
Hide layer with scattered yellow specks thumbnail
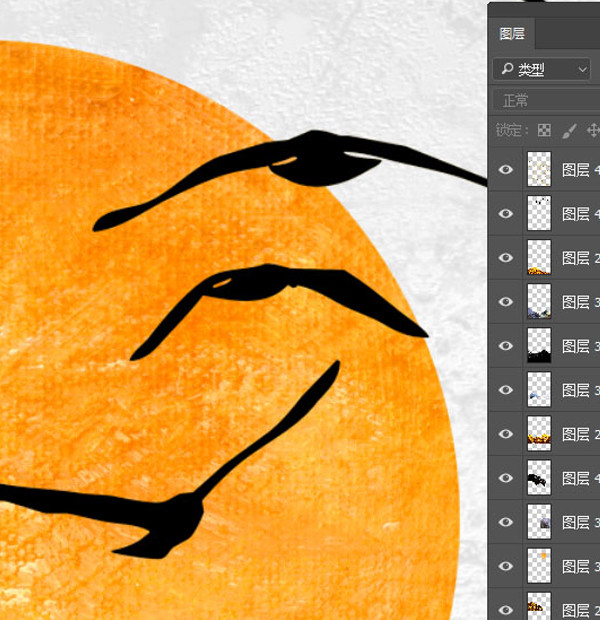505,170
